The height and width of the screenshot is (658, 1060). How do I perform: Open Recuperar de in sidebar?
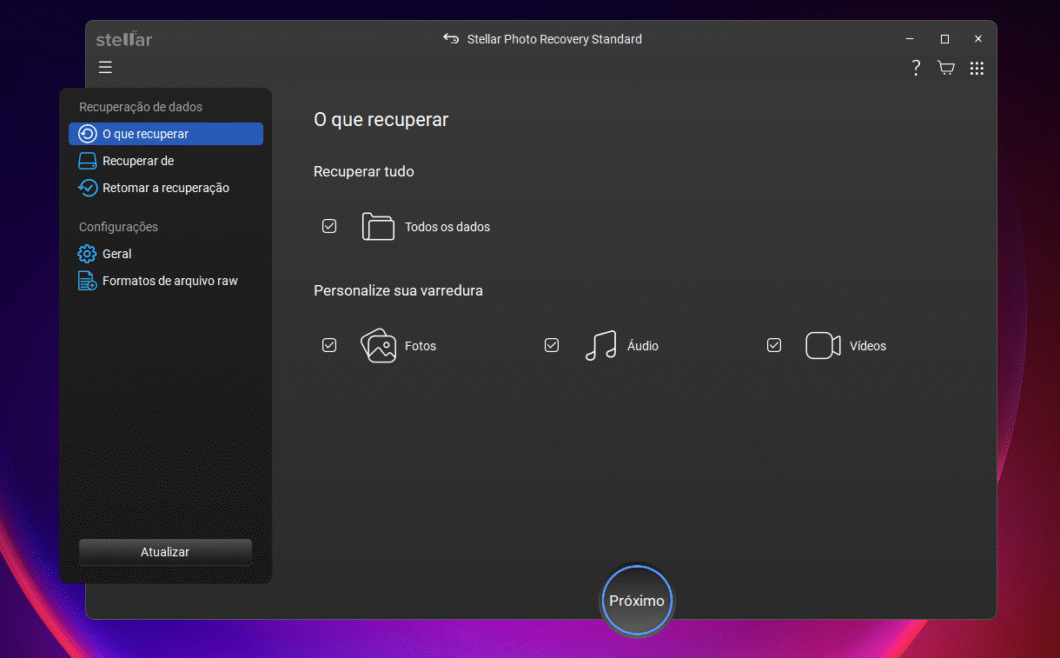coord(138,161)
